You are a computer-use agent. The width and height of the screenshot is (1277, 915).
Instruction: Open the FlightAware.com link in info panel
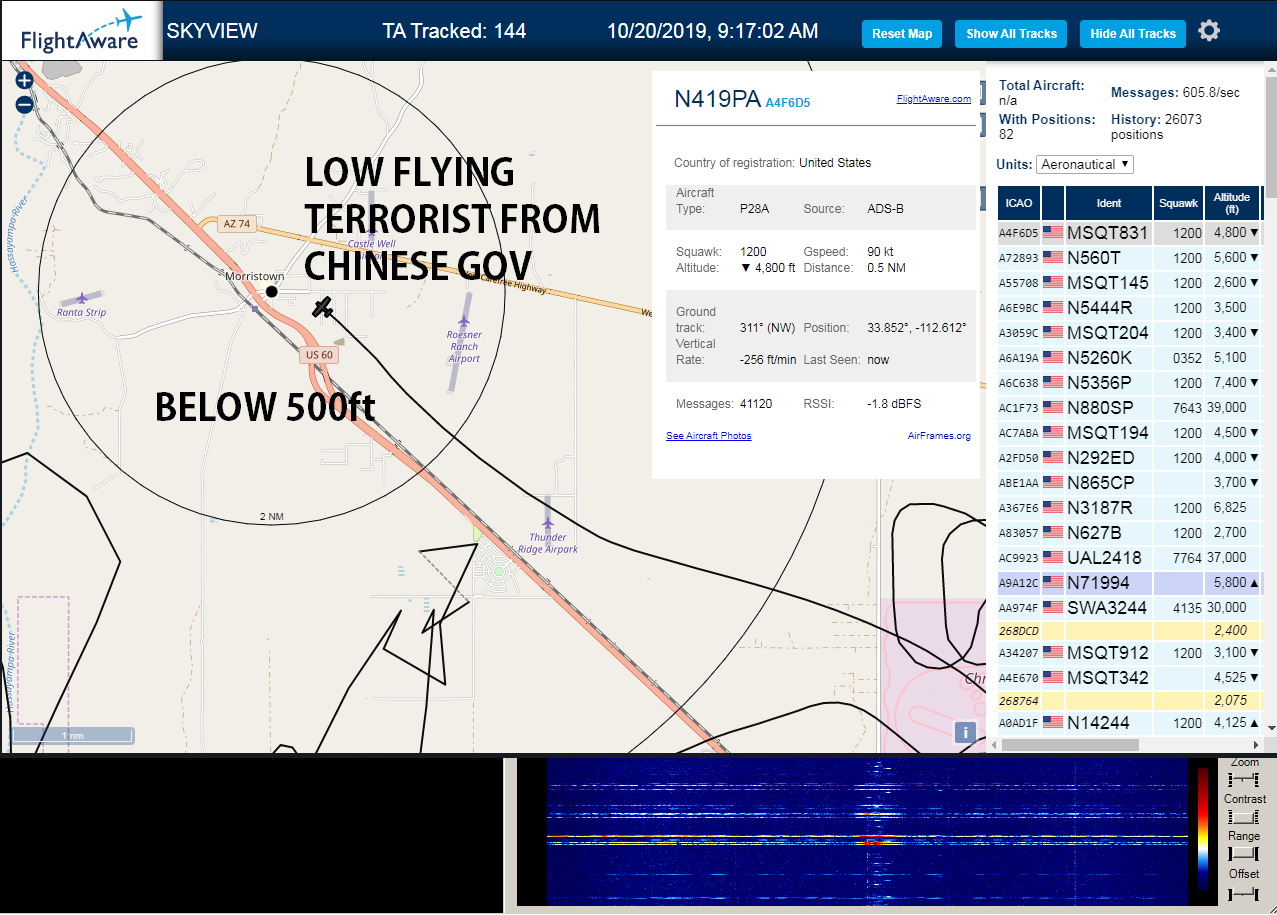coord(934,99)
